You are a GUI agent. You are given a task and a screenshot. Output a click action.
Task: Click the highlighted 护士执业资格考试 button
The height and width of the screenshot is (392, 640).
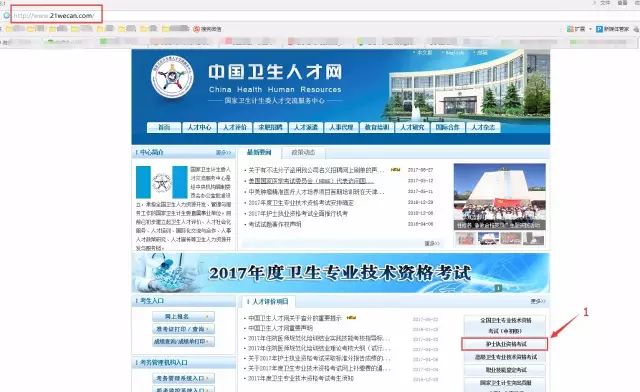(x=504, y=344)
